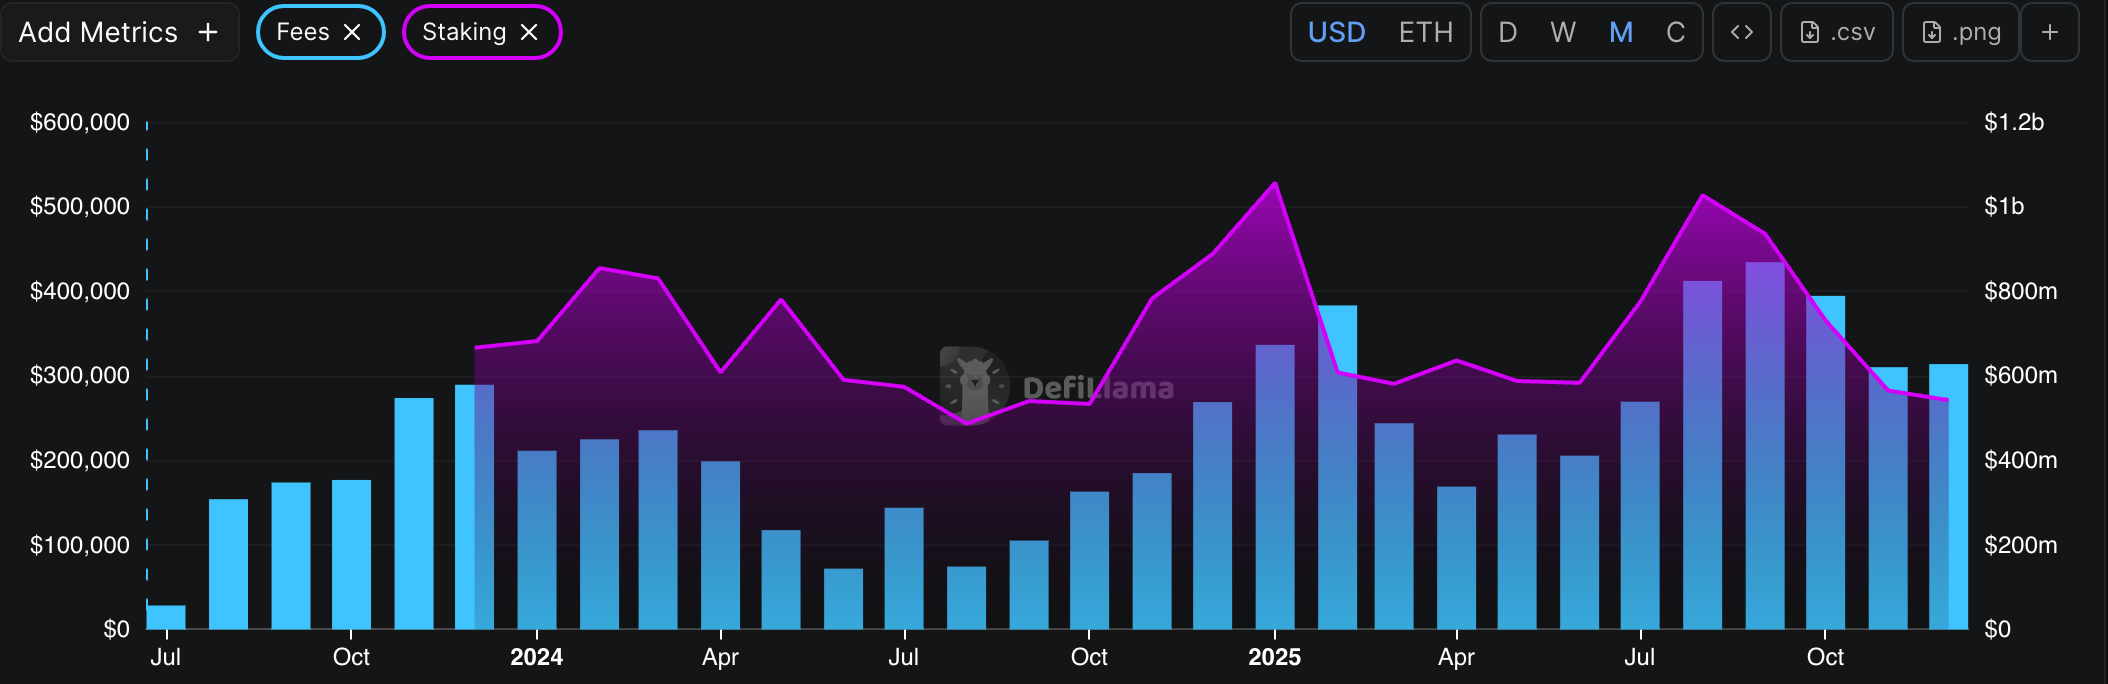
Task: Download chart image as .png
Action: point(1960,32)
